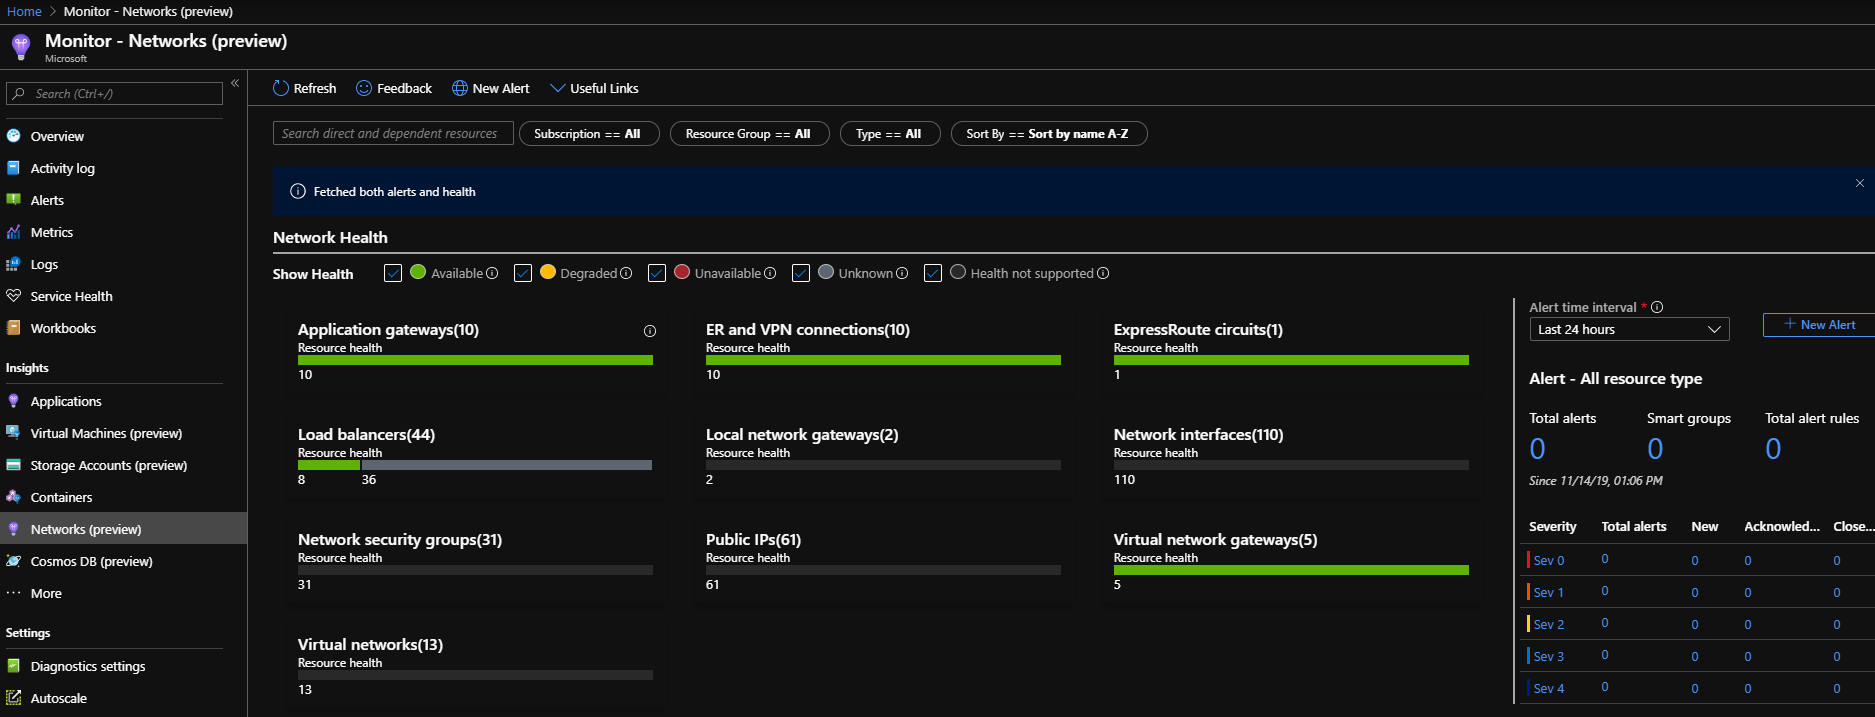Click info icon beside Alert time interval
Viewport: 1875px width, 717px height.
click(1657, 307)
